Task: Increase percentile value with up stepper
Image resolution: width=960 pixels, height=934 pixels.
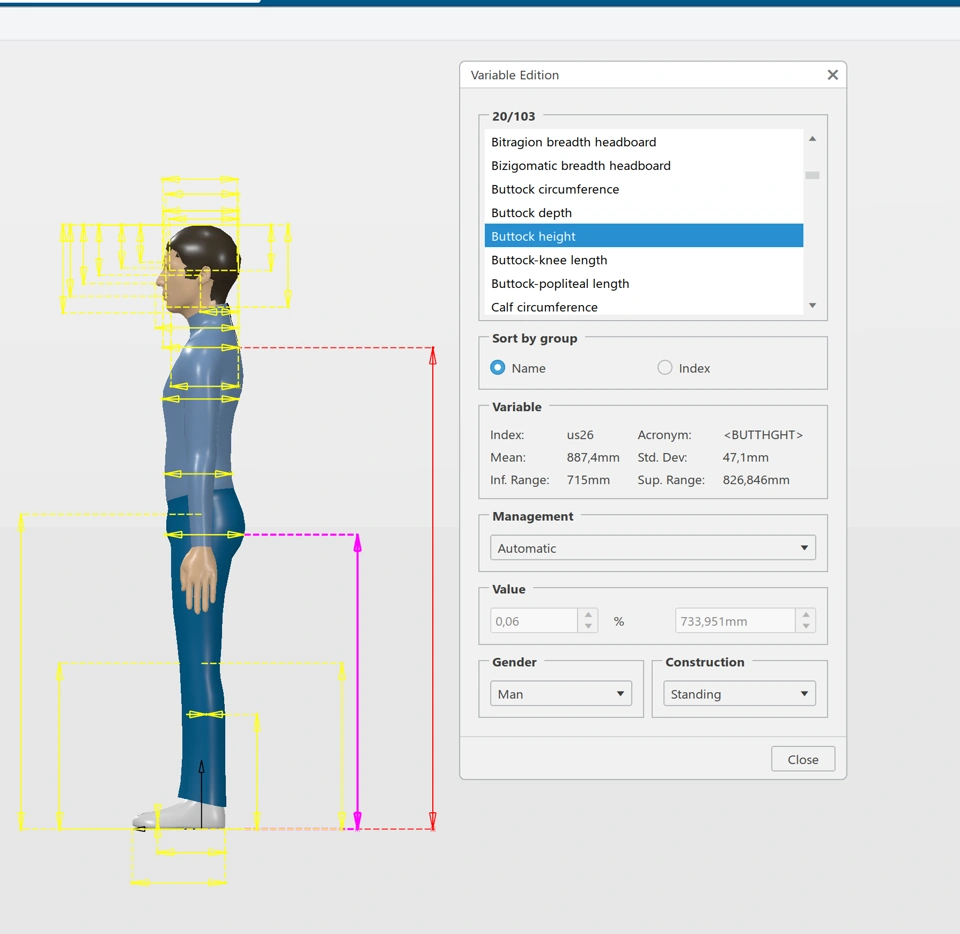Action: [588, 615]
